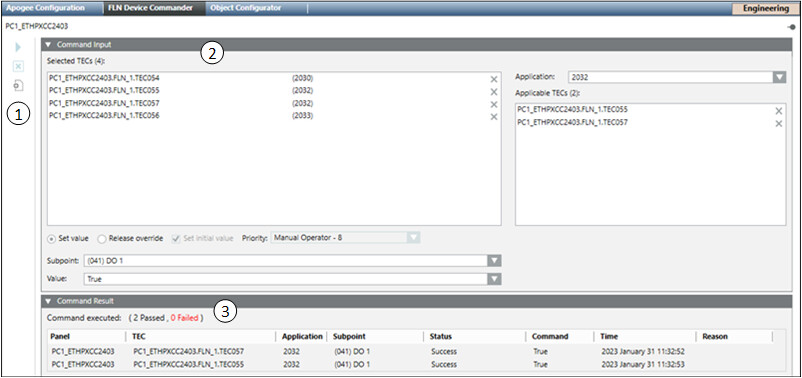Click the 11:32:52 time cell

click(643, 352)
